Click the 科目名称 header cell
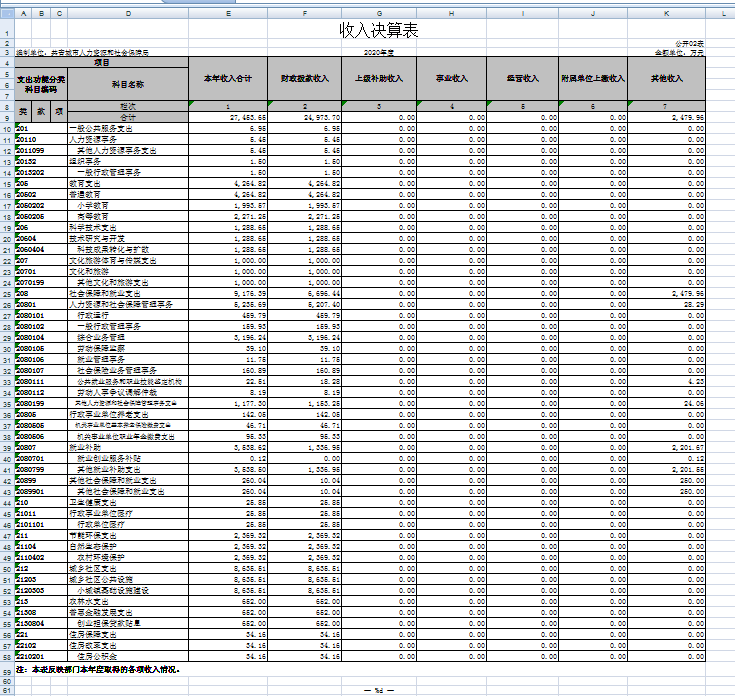 coord(128,85)
